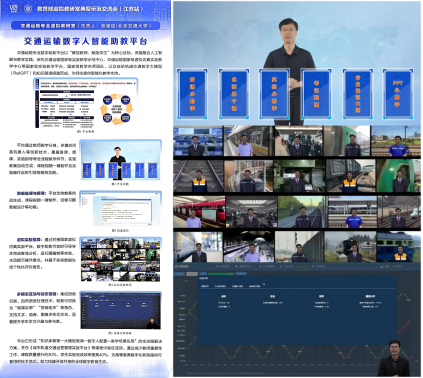
Task: Click the small avatar-with-cards figure on poster
Action: [120, 160]
